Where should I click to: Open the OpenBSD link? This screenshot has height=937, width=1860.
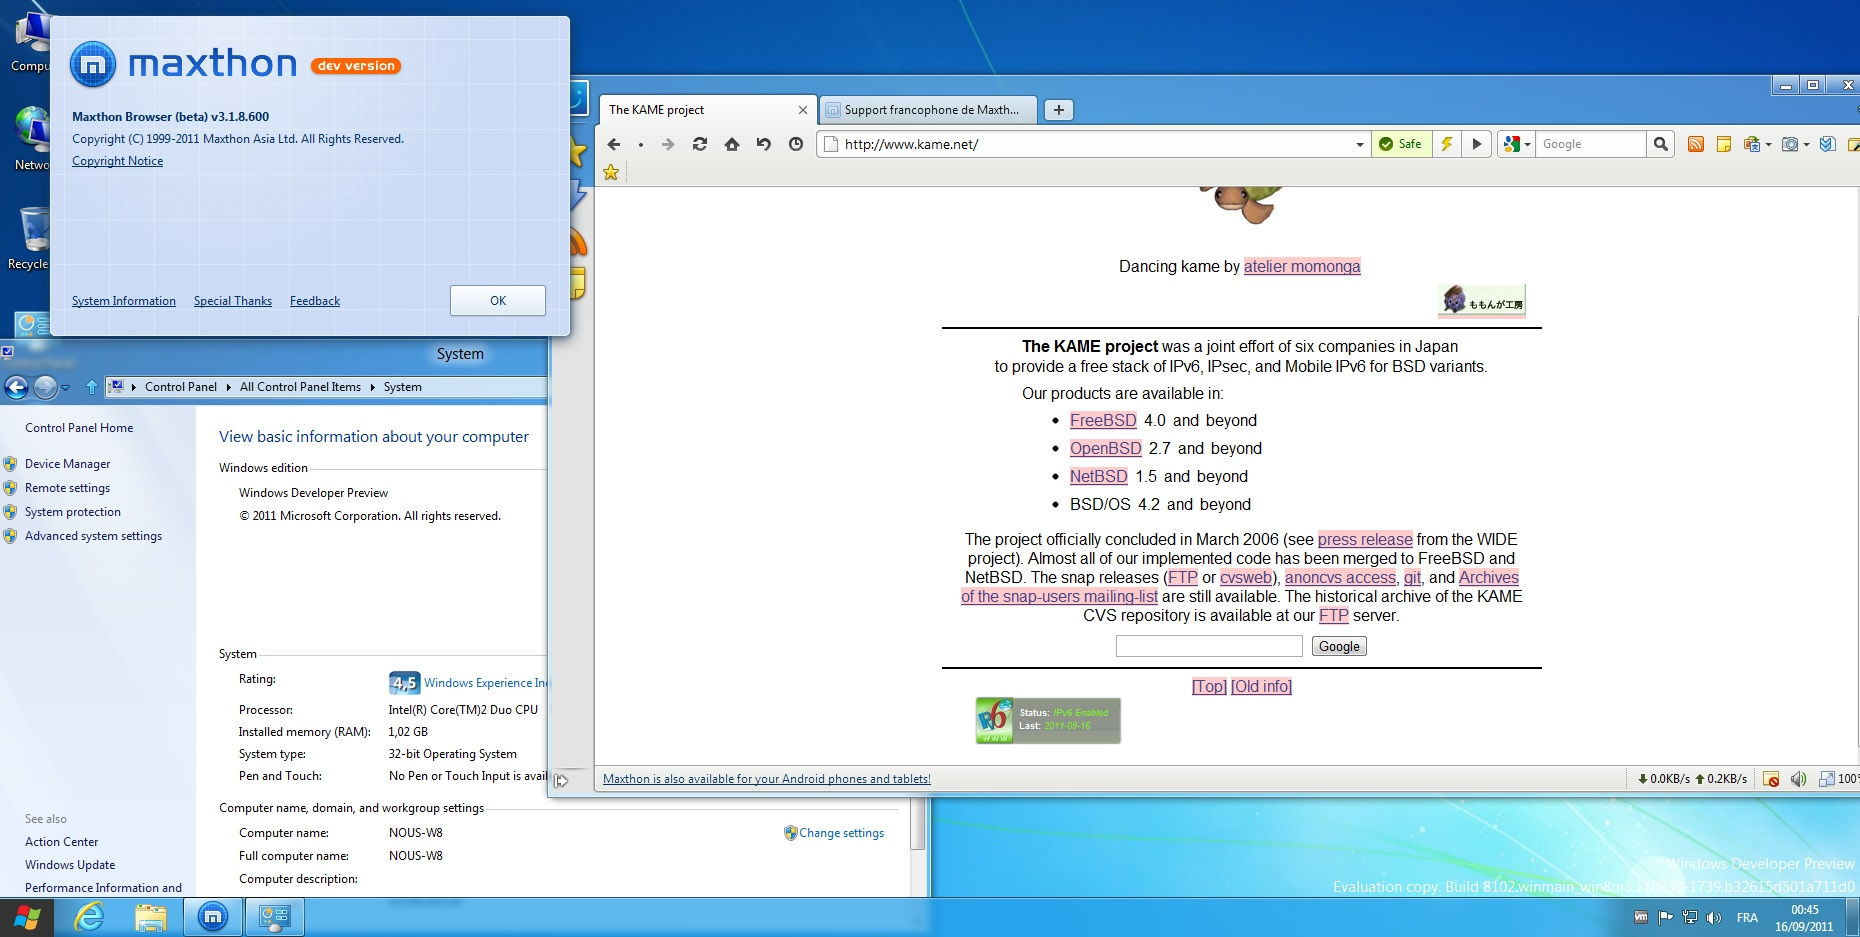coord(1105,448)
